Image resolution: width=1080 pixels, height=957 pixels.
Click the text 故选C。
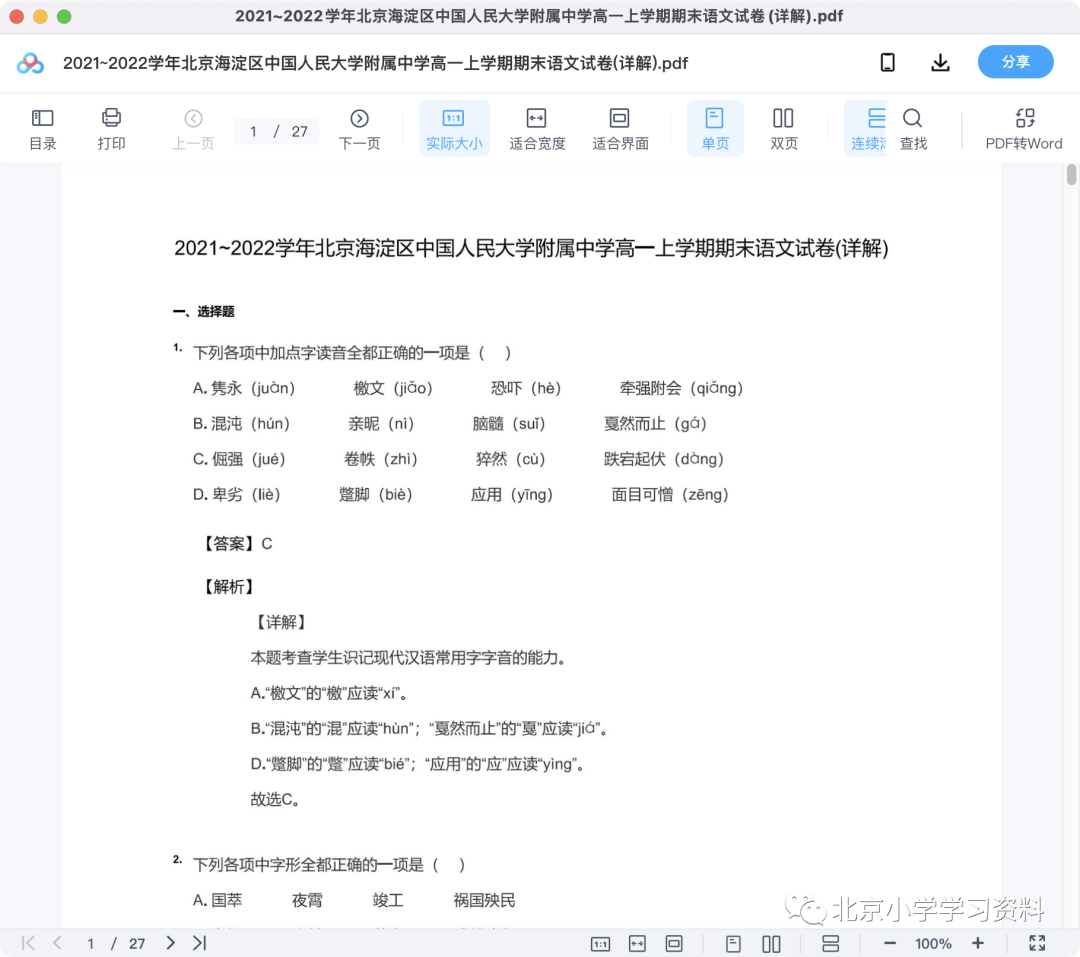pyautogui.click(x=275, y=799)
